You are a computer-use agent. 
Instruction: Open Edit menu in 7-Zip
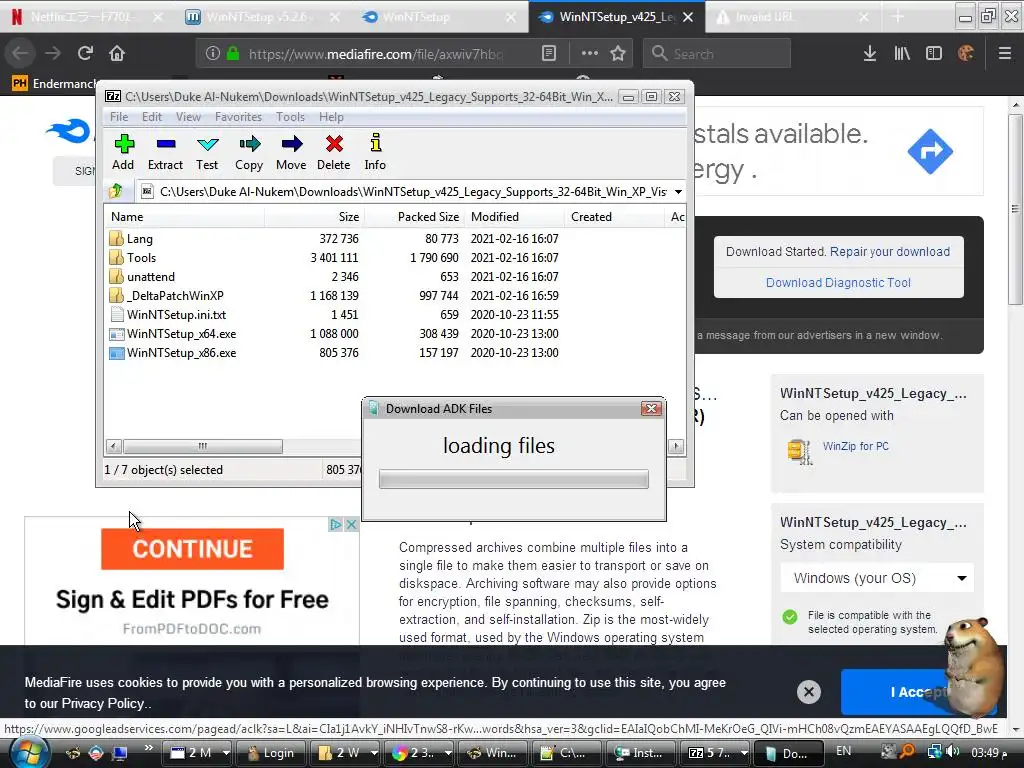click(152, 117)
